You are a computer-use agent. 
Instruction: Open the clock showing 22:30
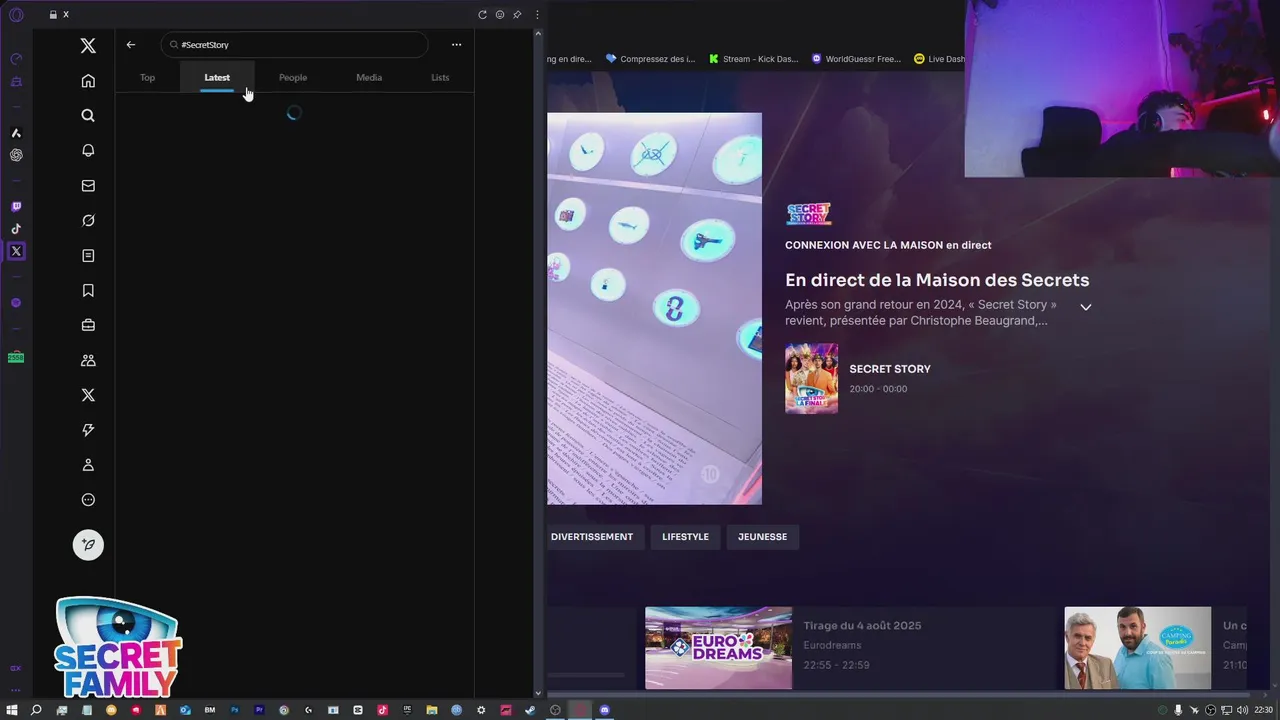tap(1264, 710)
